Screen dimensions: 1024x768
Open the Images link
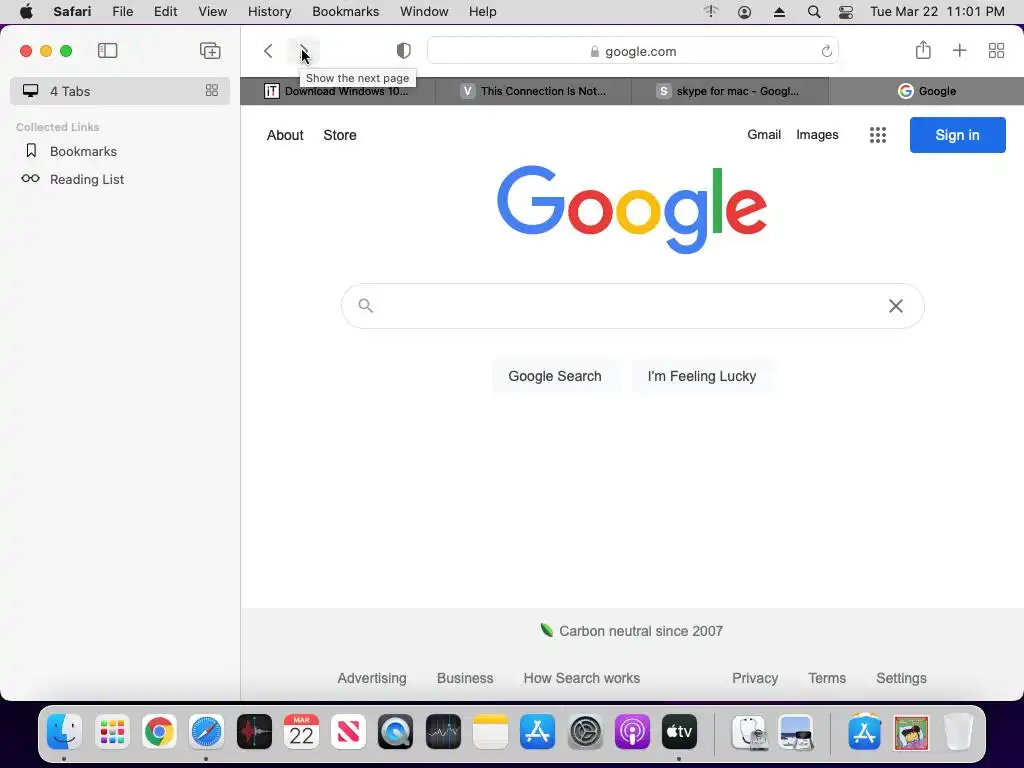[817, 135]
